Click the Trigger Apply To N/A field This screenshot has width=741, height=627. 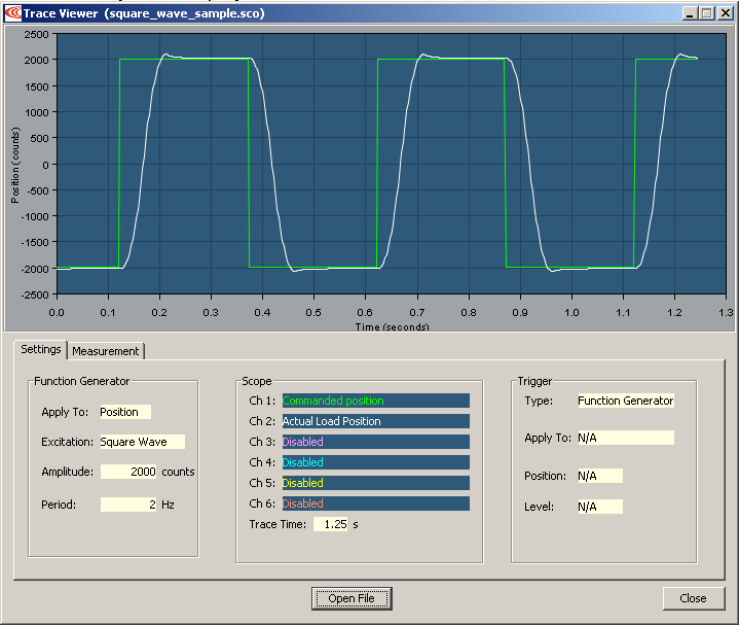[626, 438]
